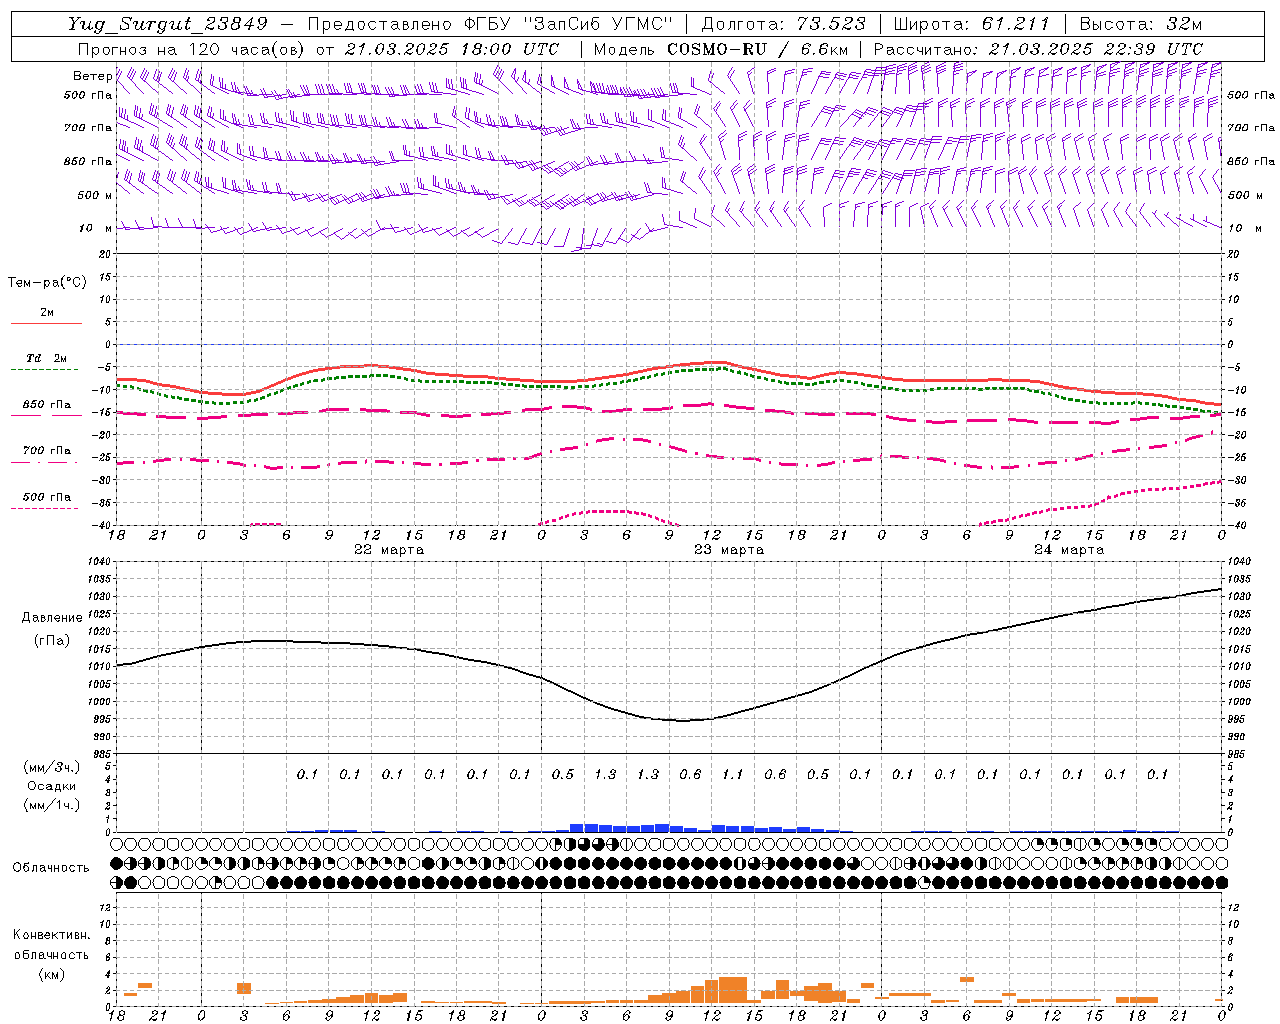The height and width of the screenshot is (1024, 1280).
Task: Click the Облачность panel label
Action: pyautogui.click(x=51, y=868)
